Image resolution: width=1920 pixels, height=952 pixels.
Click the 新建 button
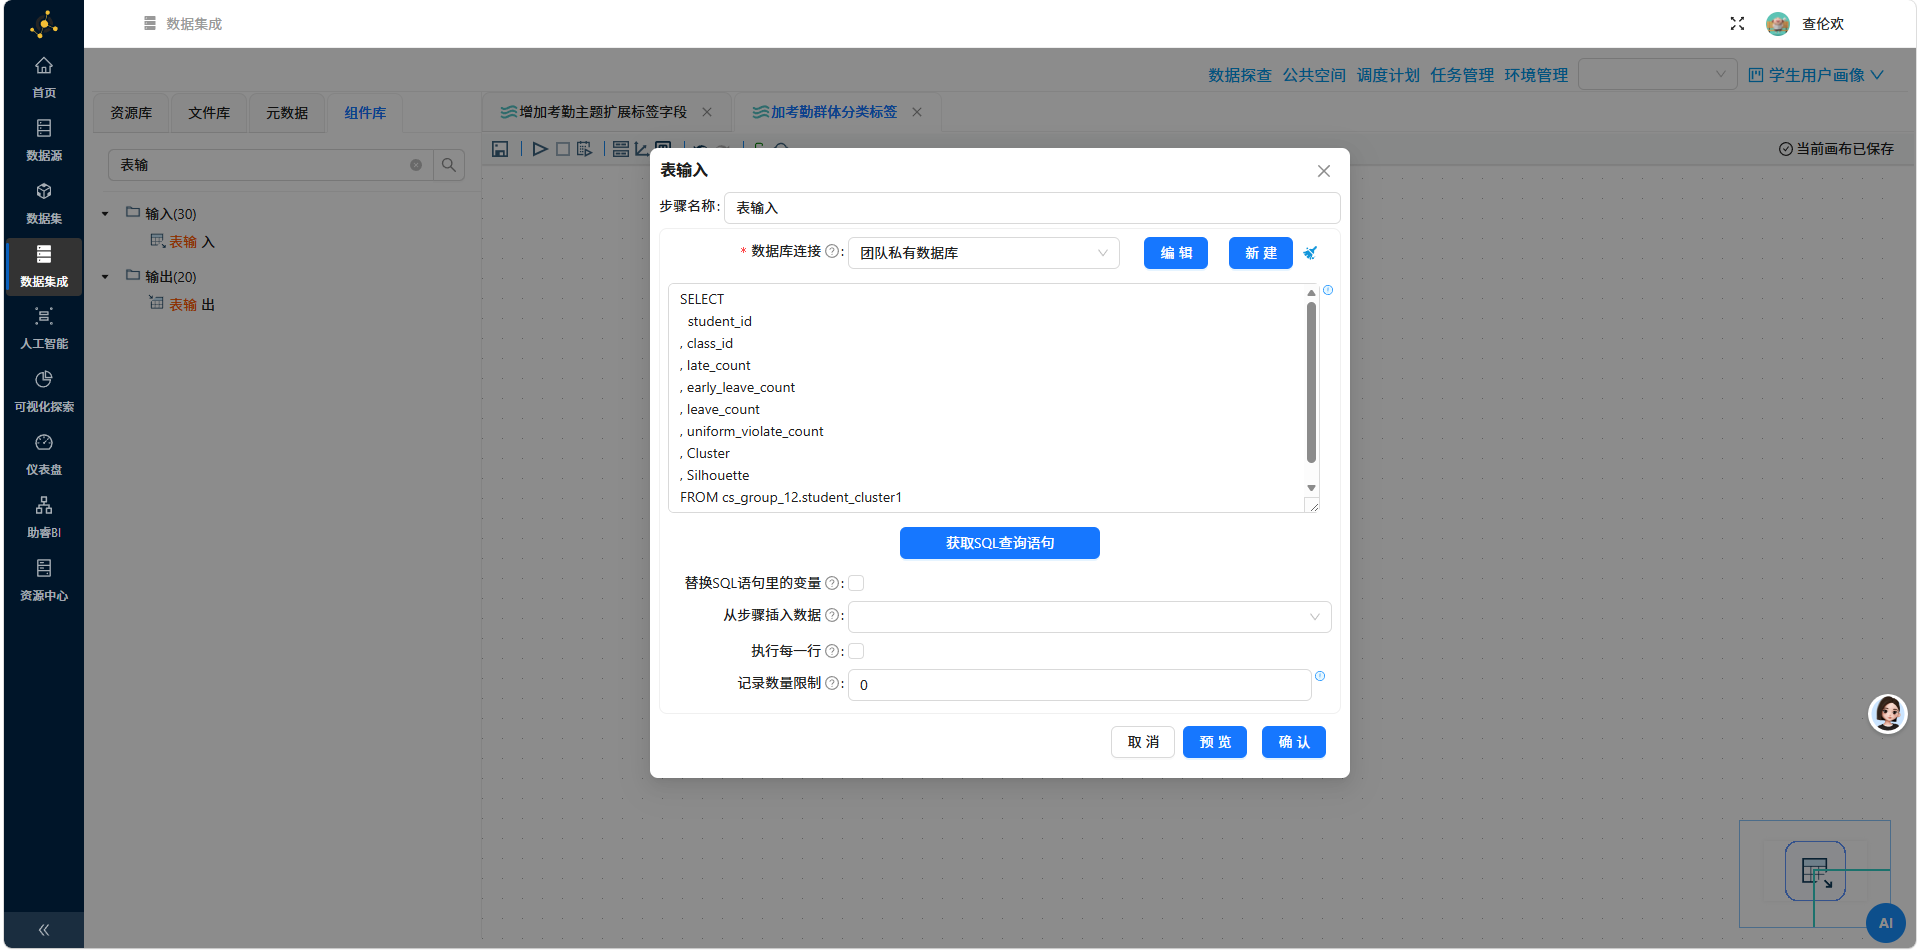click(x=1261, y=253)
